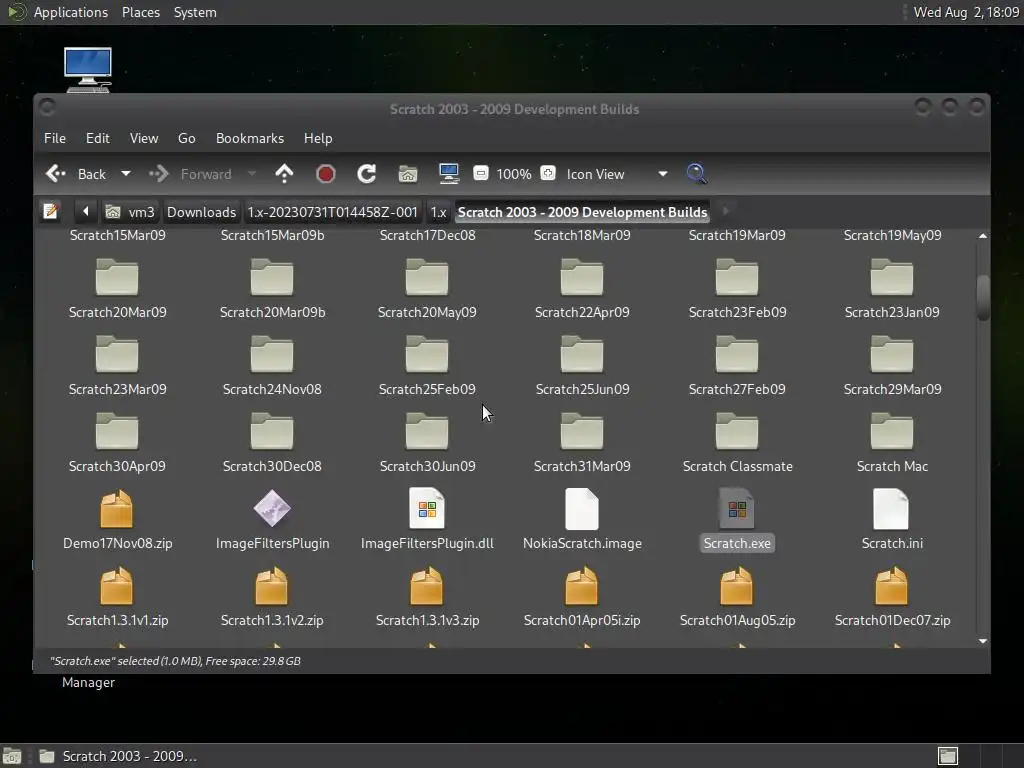This screenshot has width=1024, height=768.
Task: Open the View menu
Action: pyautogui.click(x=144, y=138)
